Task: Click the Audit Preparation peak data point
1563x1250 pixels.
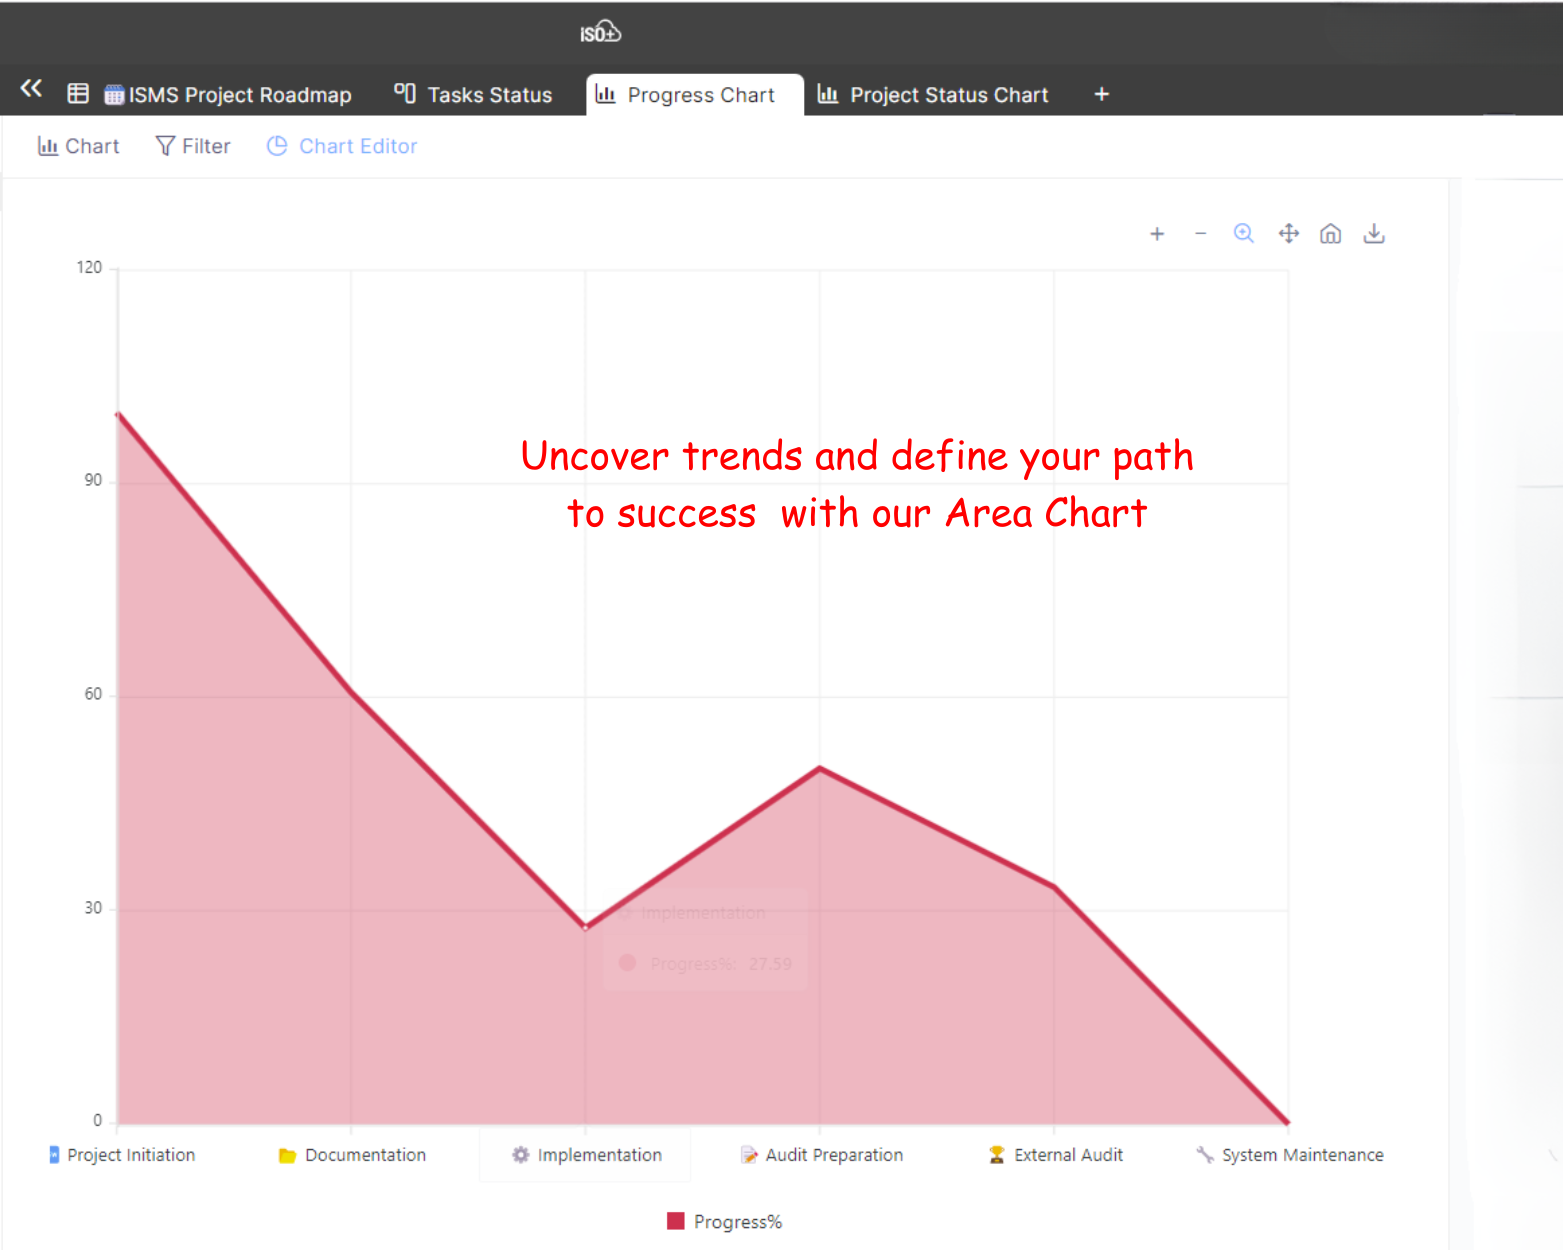Action: pyautogui.click(x=820, y=768)
